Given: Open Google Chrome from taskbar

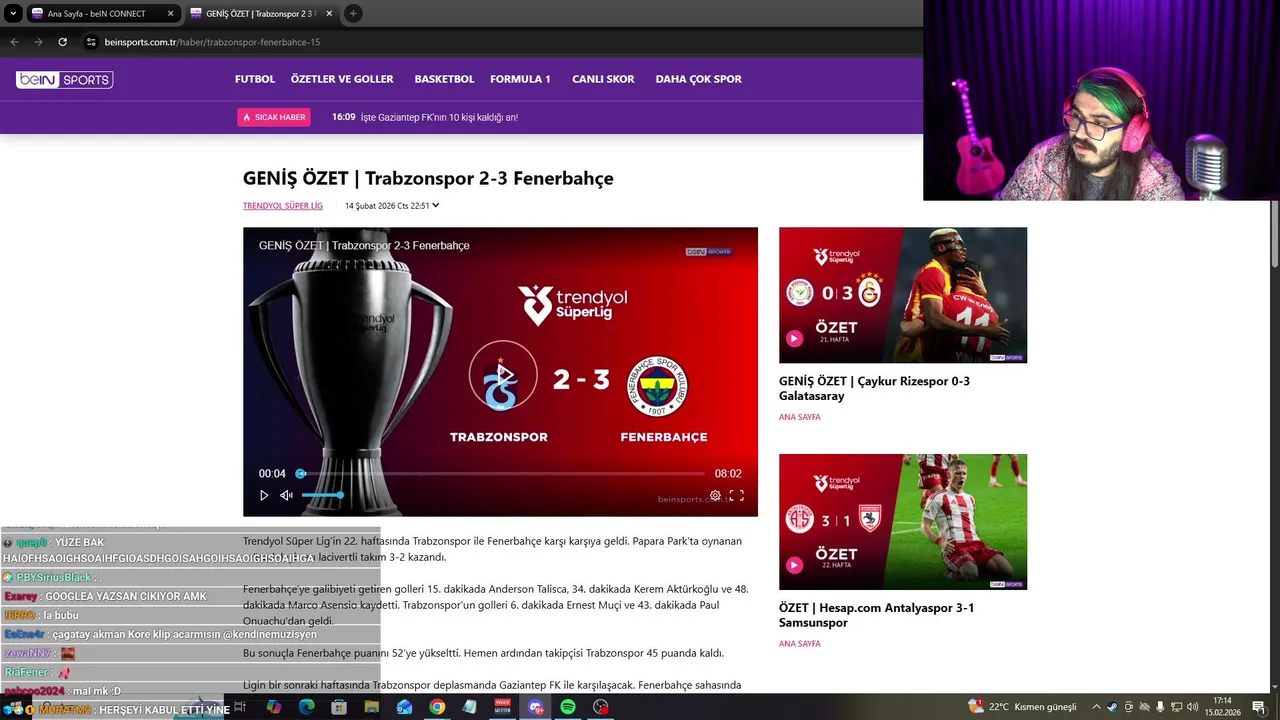Looking at the screenshot, I should (437, 707).
